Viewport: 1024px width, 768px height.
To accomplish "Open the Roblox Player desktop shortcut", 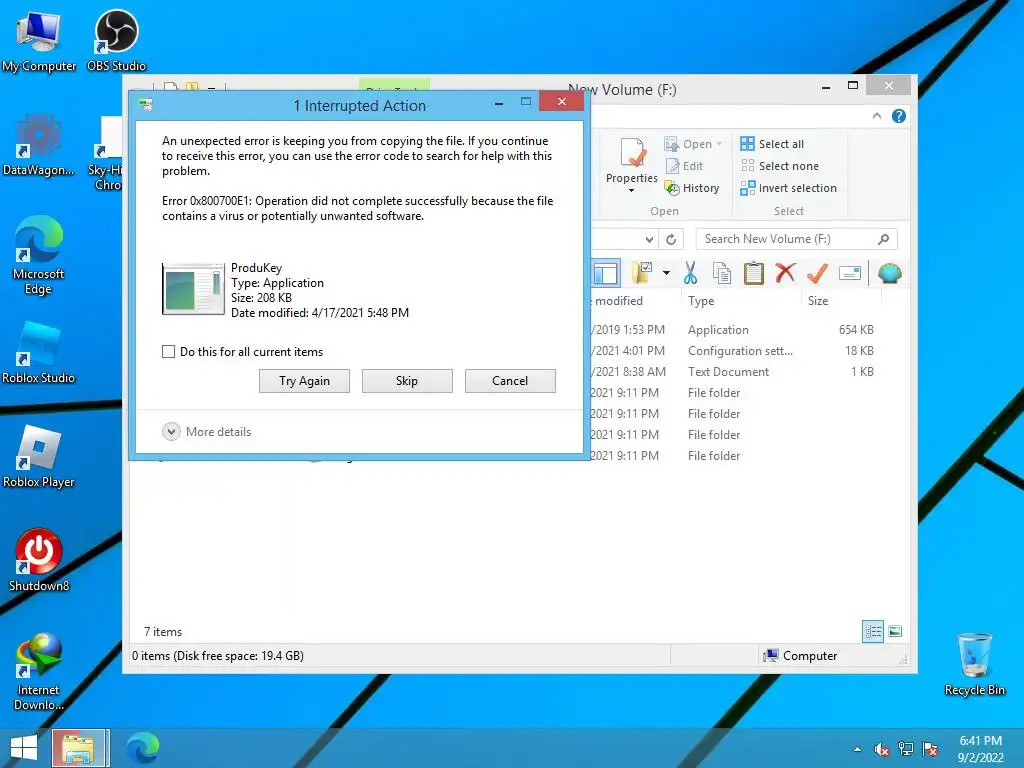I will pyautogui.click(x=39, y=456).
